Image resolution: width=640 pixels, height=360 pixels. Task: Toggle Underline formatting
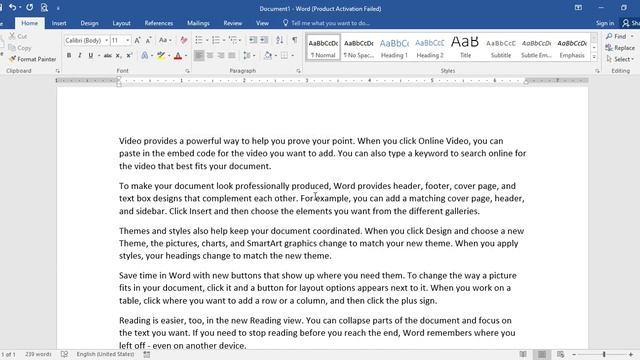(90, 56)
